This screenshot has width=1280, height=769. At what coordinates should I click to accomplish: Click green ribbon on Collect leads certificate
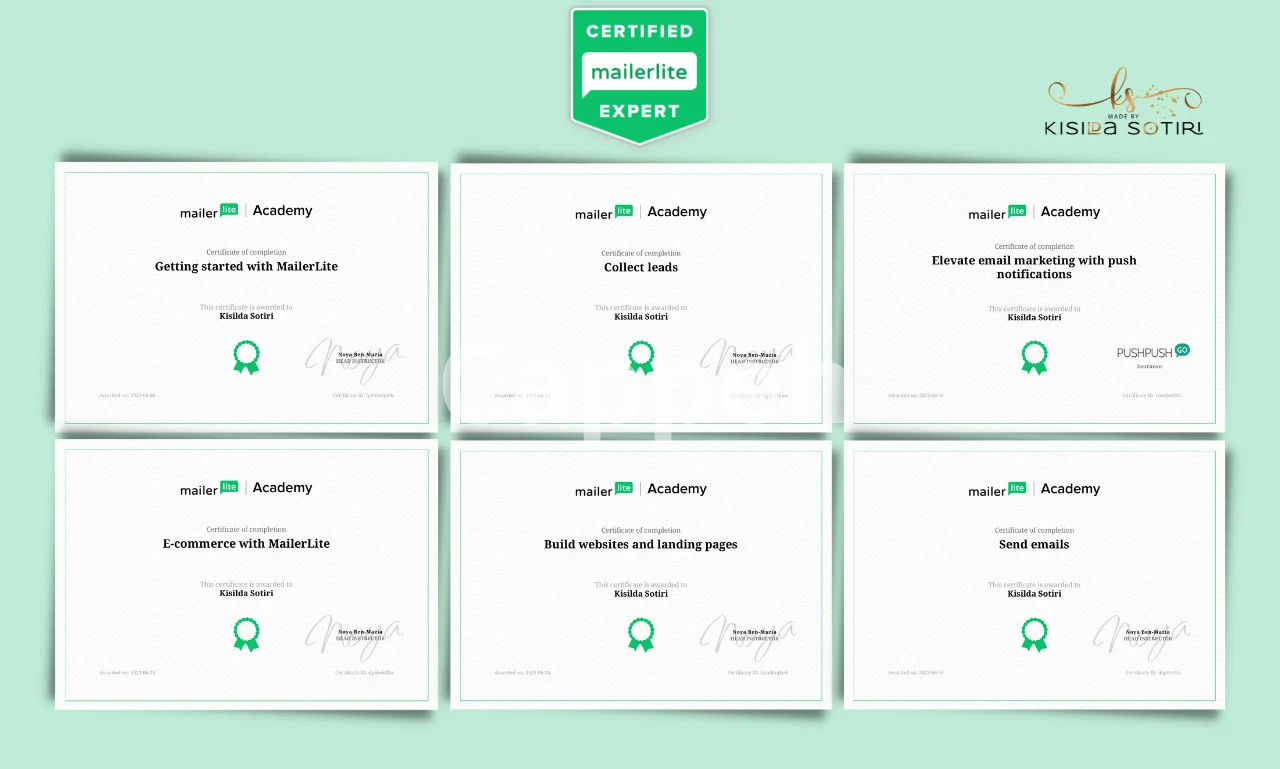641,357
